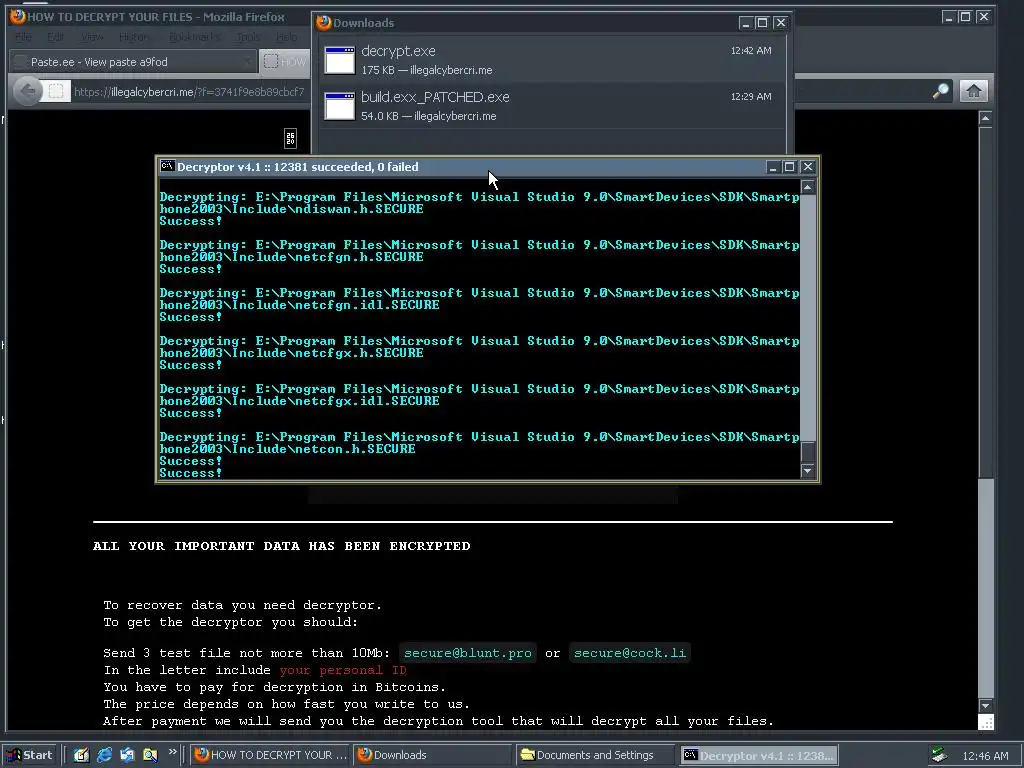Click 'To recover data you need decryptor.' line
This screenshot has width=1024, height=768.
[x=242, y=605]
